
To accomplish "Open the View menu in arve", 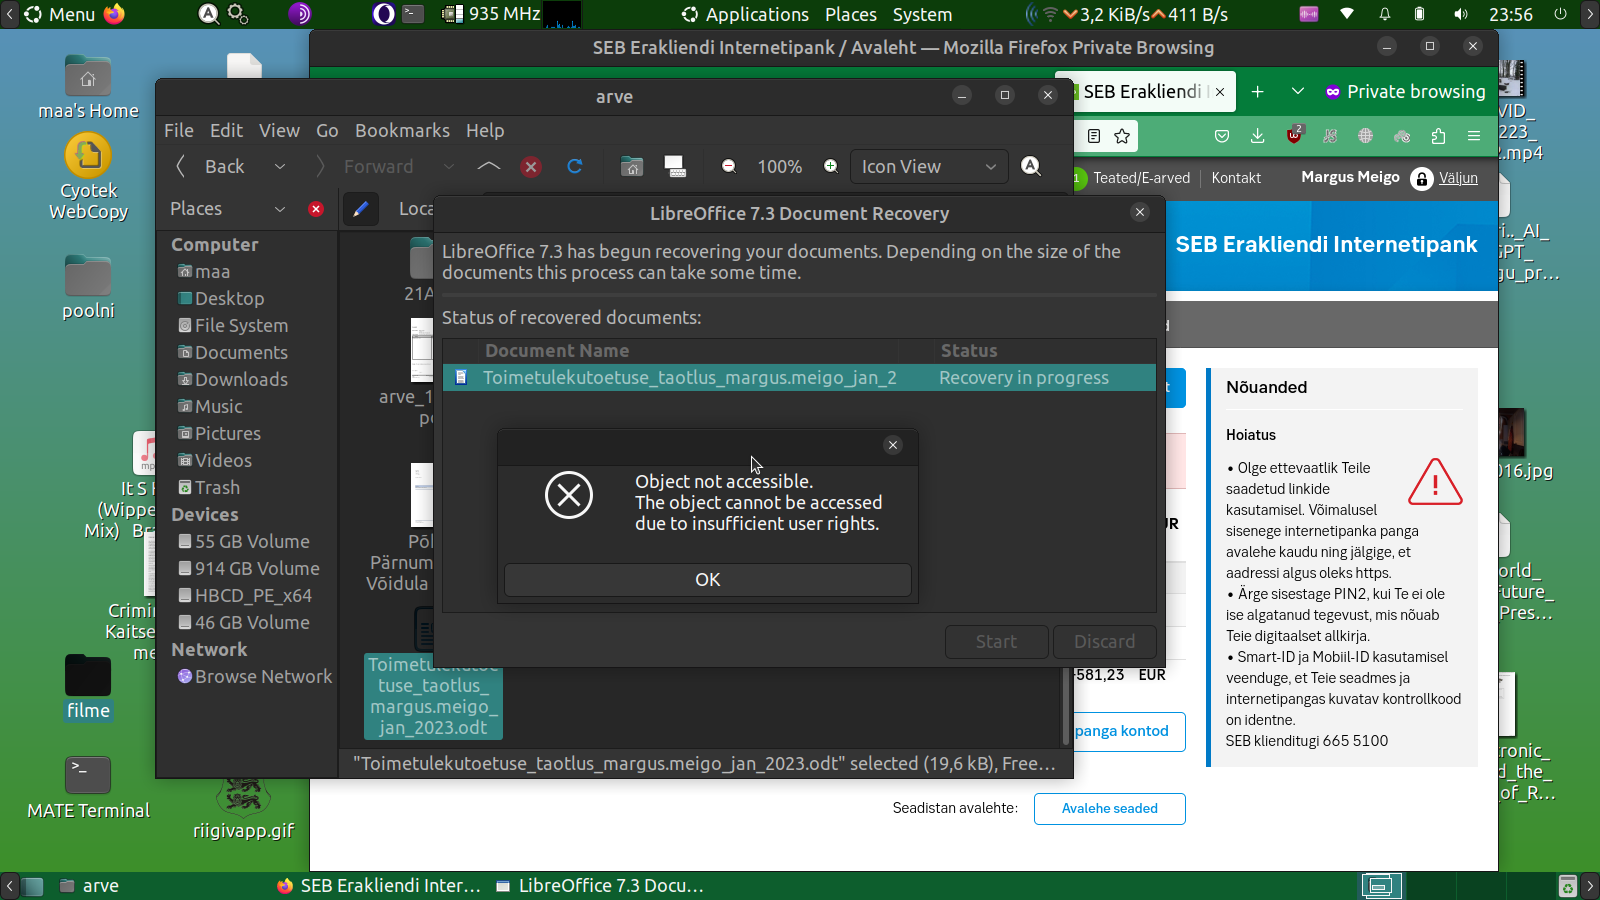I will click(x=279, y=131).
